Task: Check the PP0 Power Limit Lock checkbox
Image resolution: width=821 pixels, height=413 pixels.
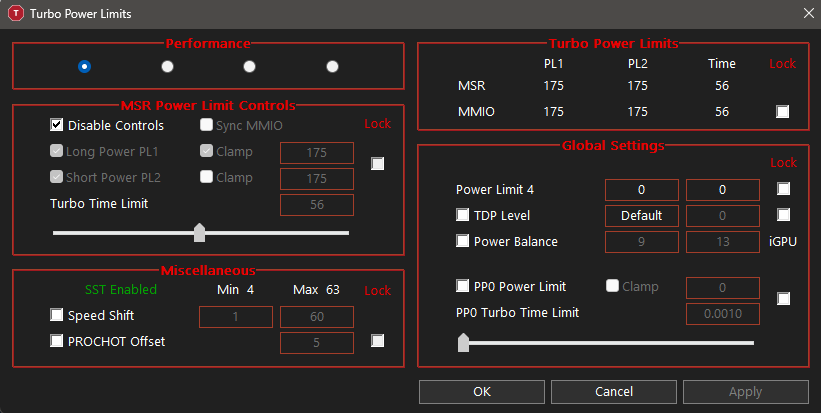Action: click(x=784, y=299)
